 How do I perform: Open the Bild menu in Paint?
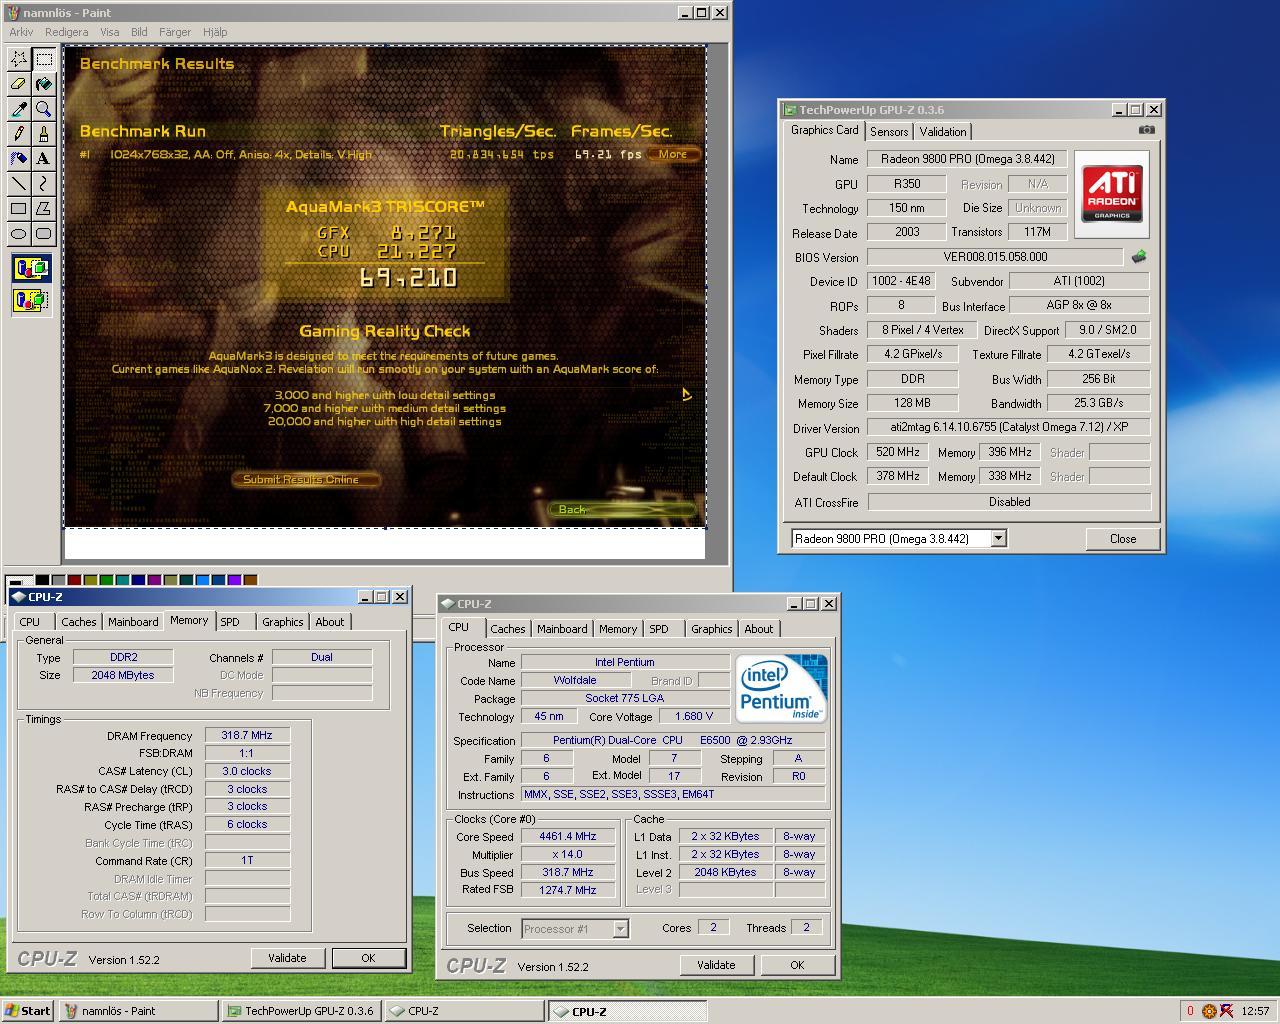[x=139, y=32]
